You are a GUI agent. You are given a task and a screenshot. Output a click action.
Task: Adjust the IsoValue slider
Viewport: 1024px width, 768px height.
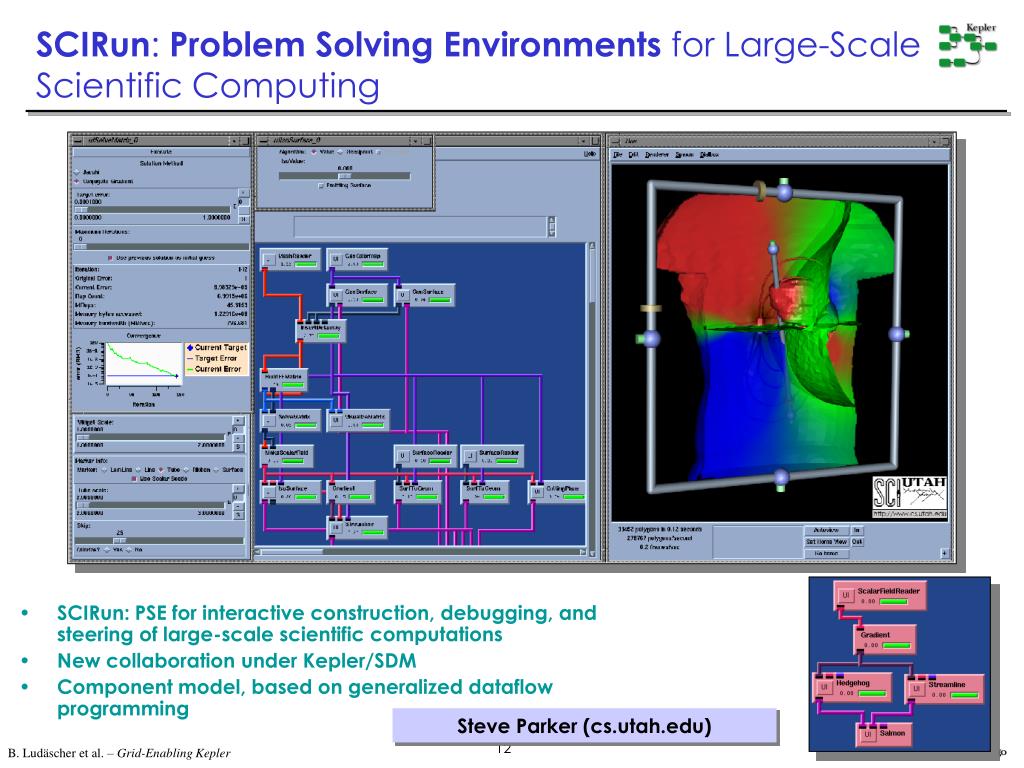coord(344,176)
